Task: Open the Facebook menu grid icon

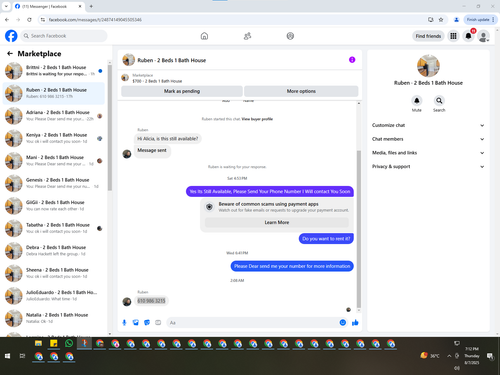Action: coord(453,36)
